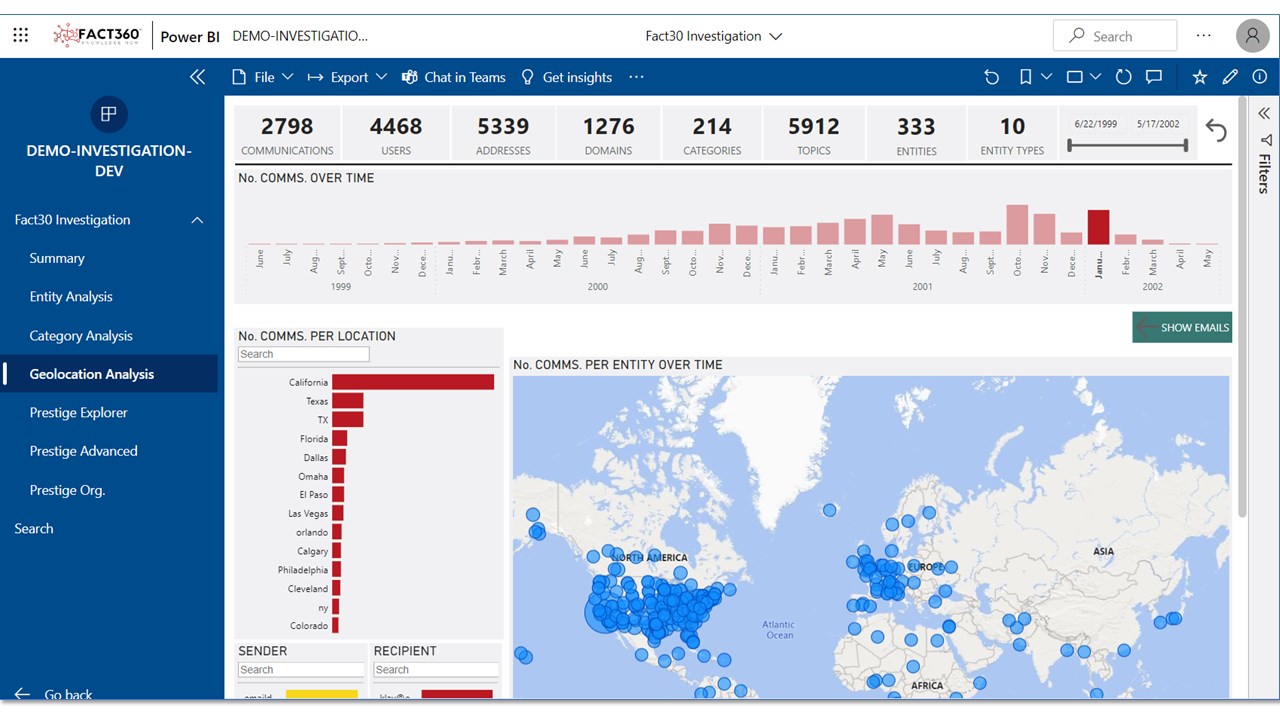Screen dimensions: 1280x720
Task: Click Chat in Teams
Action: pyautogui.click(x=454, y=77)
